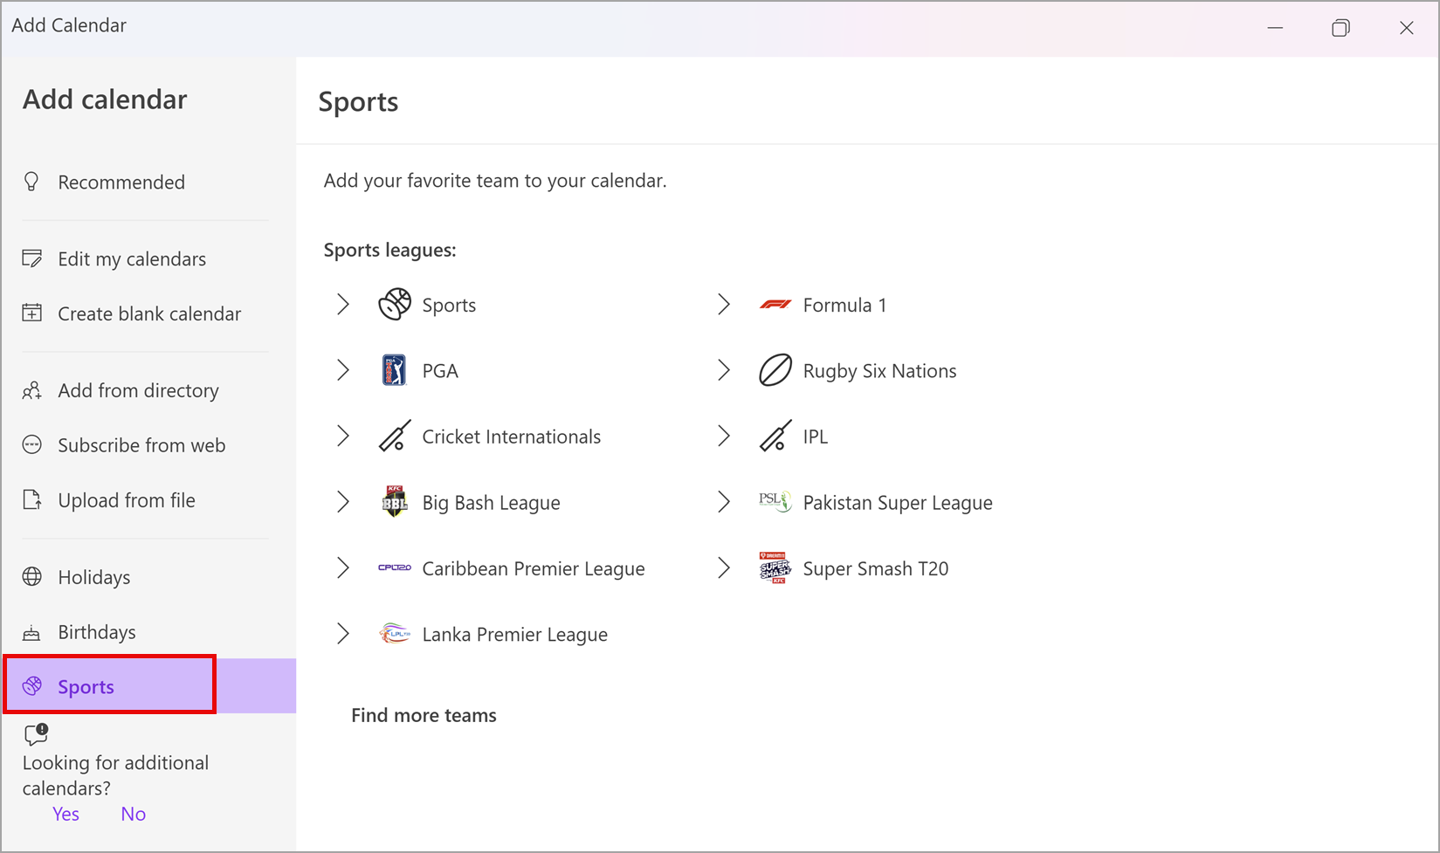The image size is (1440, 853).
Task: Click the cricket bat icon beside IPL
Action: click(x=775, y=436)
